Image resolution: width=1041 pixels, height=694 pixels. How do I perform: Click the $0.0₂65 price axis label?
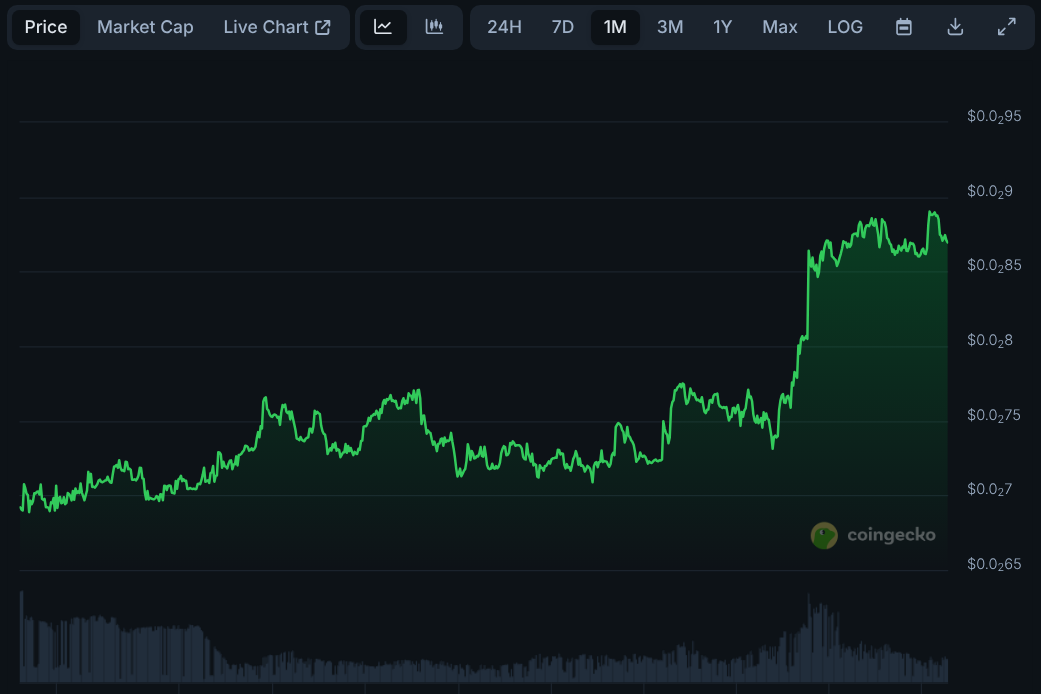click(994, 564)
